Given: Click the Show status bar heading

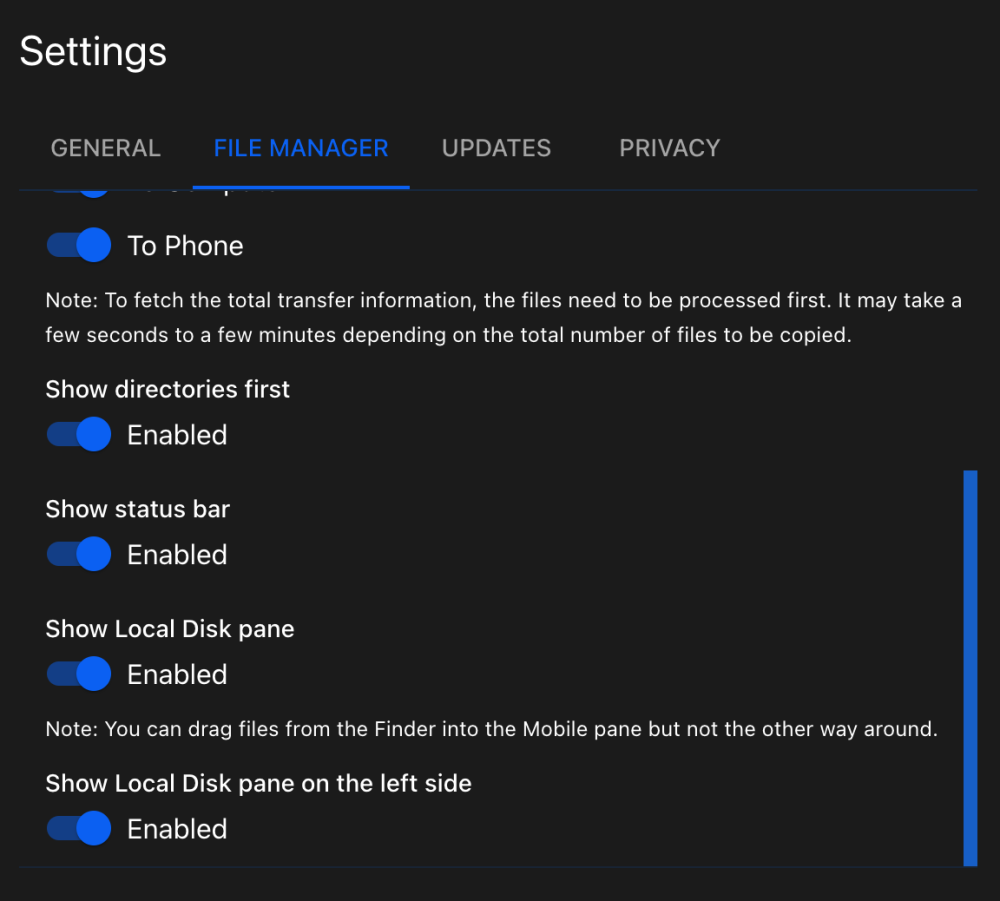Looking at the screenshot, I should (137, 509).
